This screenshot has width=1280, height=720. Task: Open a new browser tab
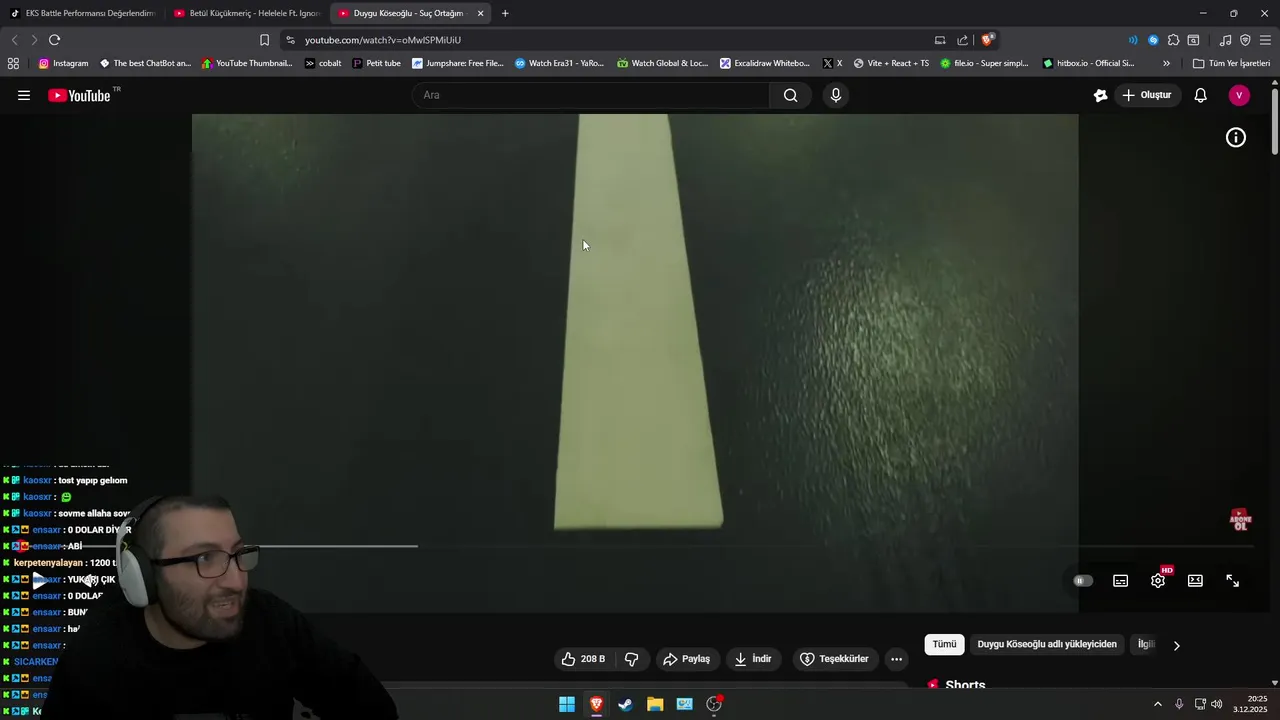pyautogui.click(x=505, y=13)
